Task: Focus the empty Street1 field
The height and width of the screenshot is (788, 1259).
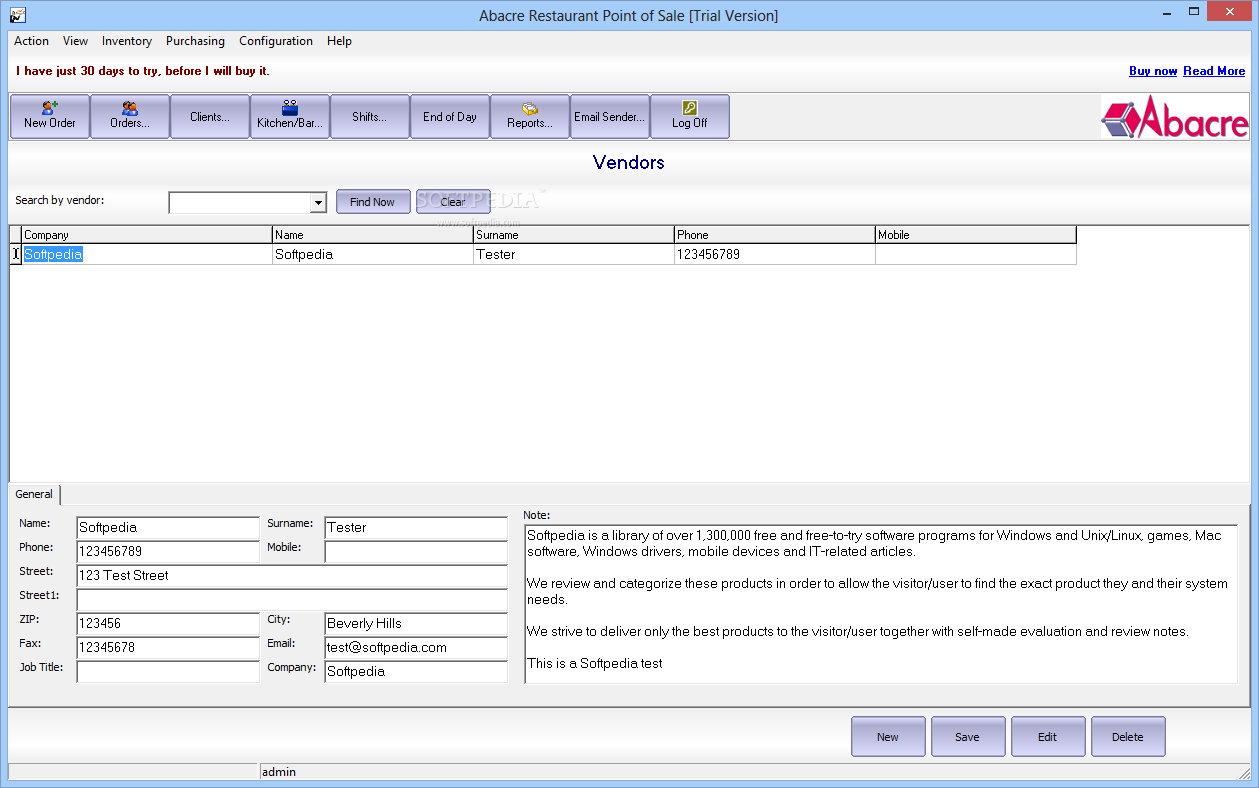Action: pos(292,599)
